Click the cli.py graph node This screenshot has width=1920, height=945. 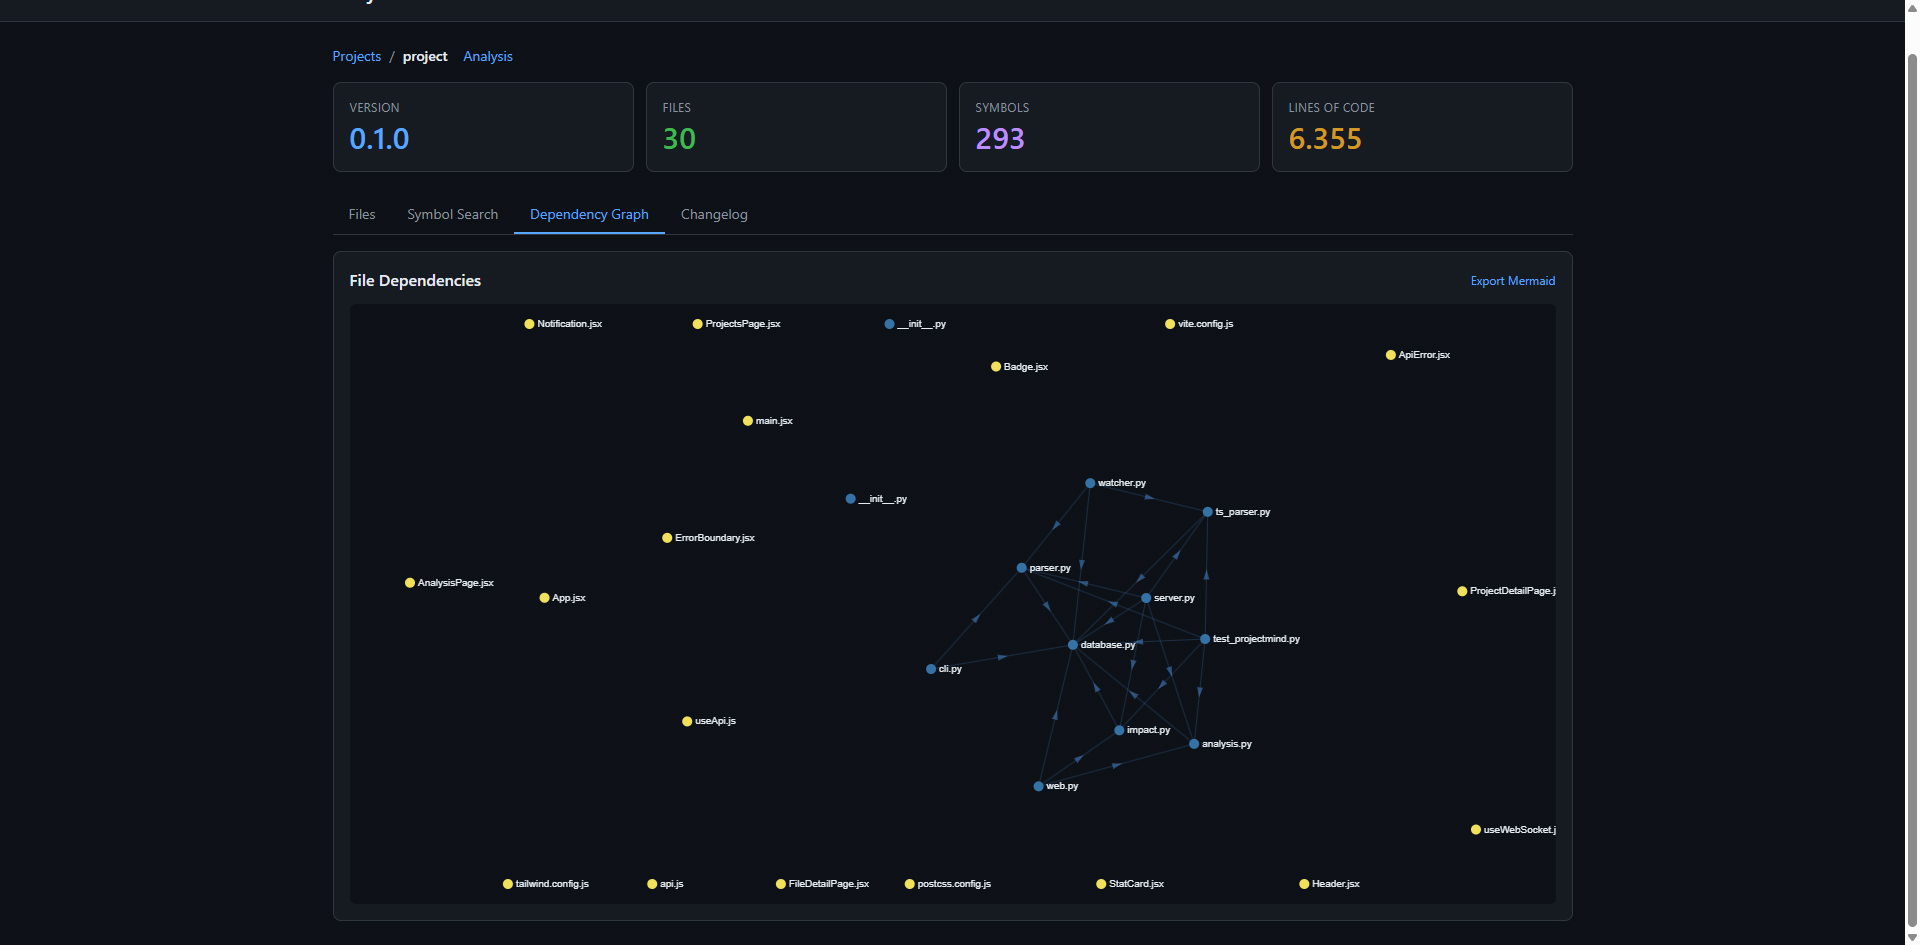931,669
